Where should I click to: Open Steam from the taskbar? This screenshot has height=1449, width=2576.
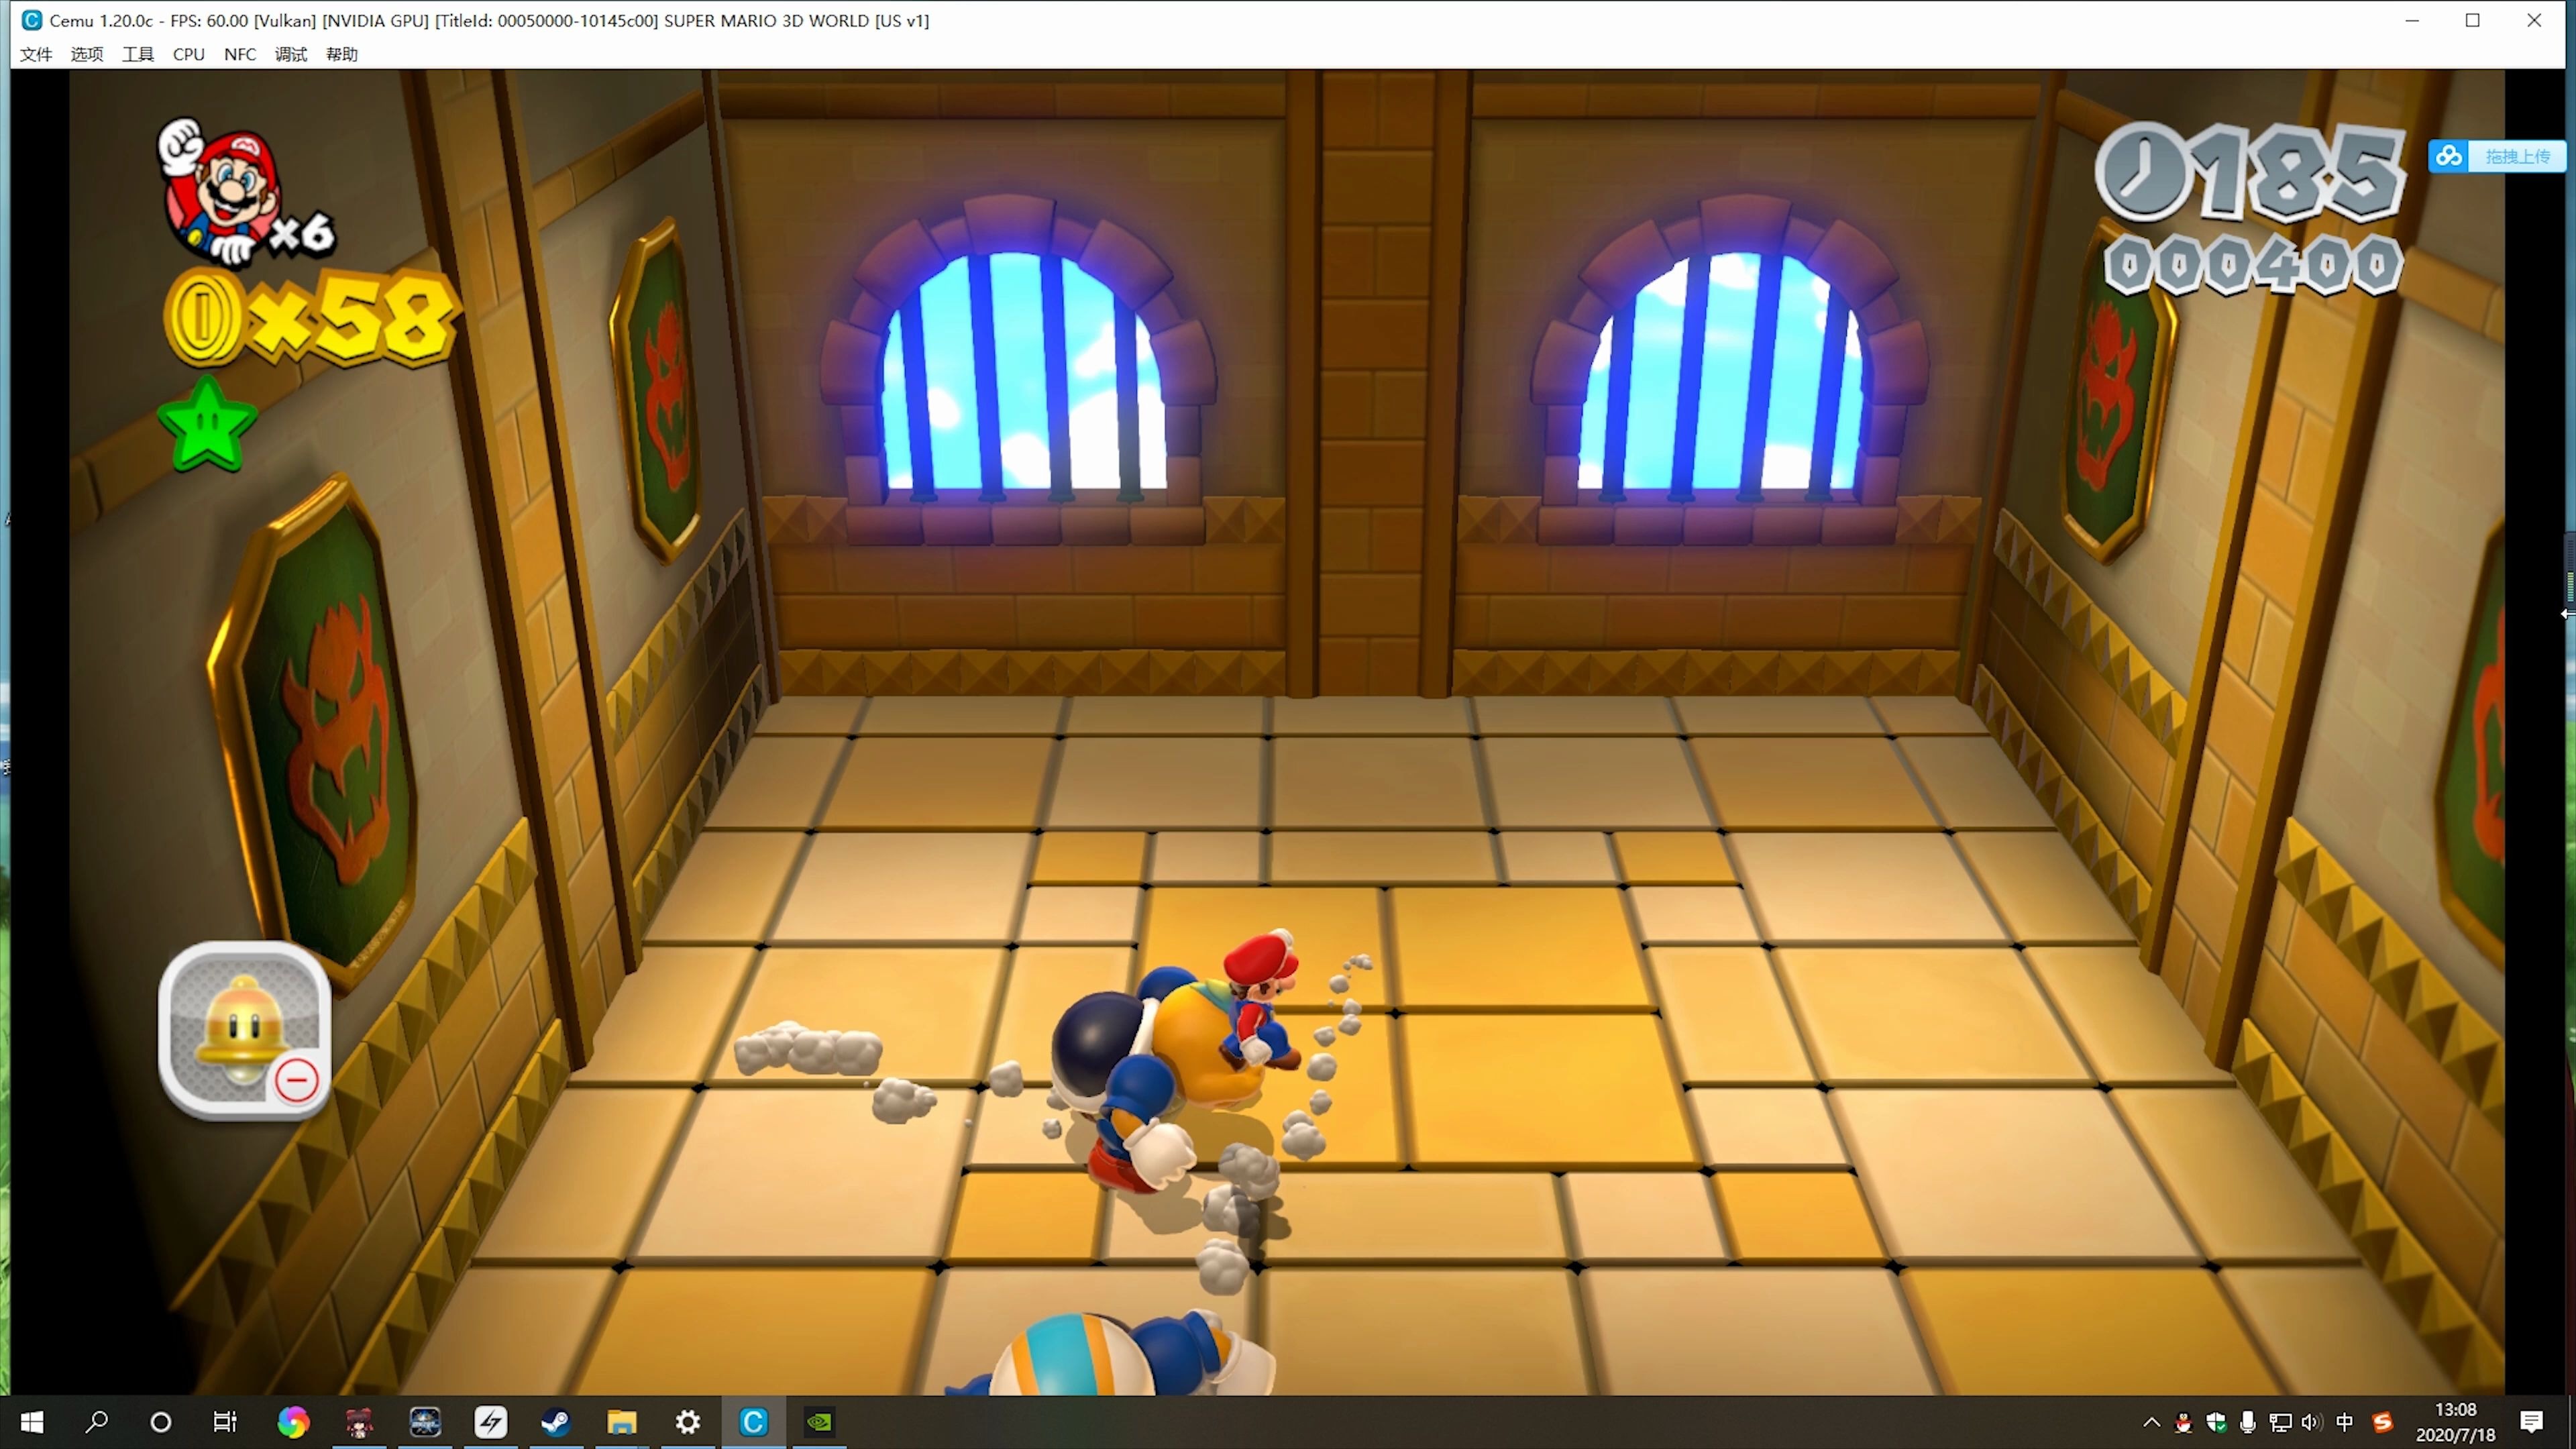coord(556,1421)
